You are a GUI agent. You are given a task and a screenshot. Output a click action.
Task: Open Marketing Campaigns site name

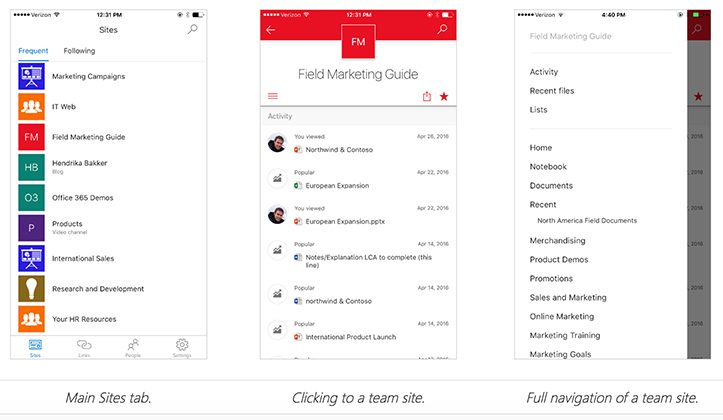89,76
